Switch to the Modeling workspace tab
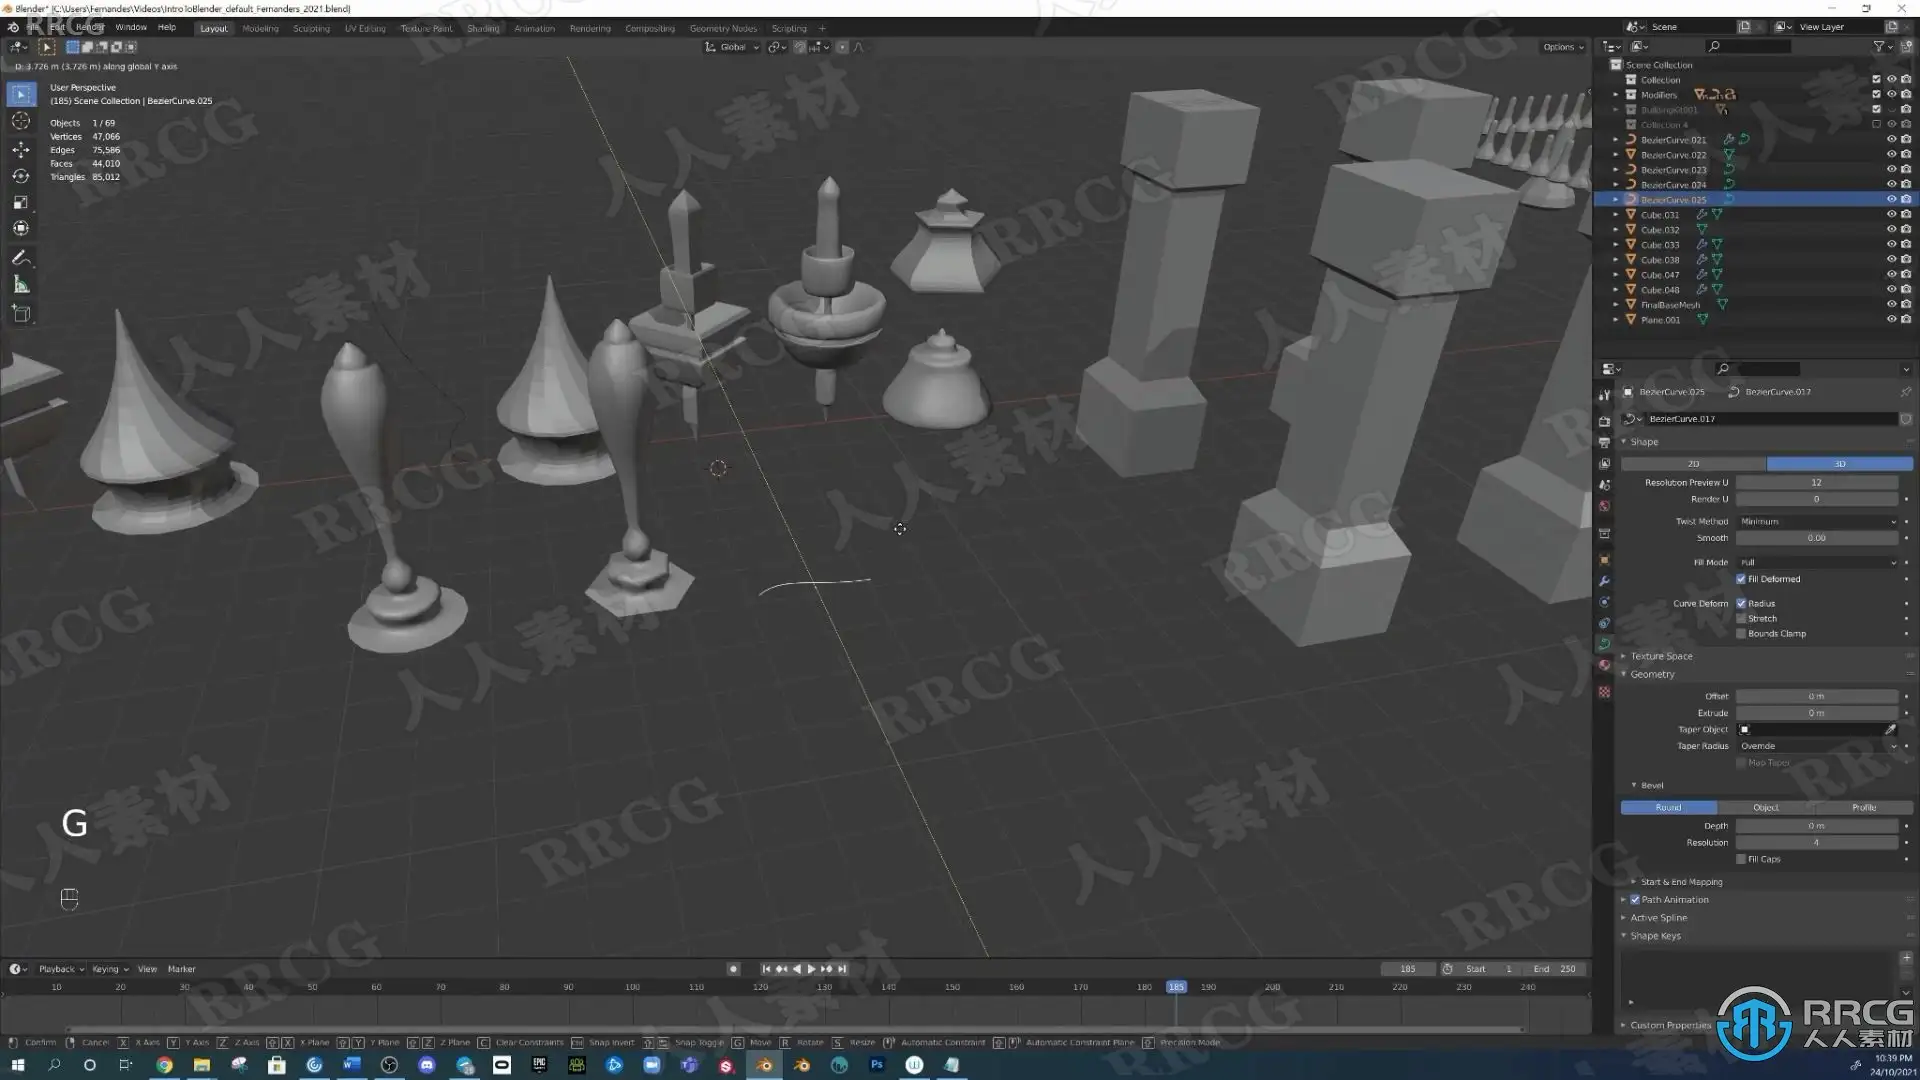Image resolution: width=1920 pixels, height=1080 pixels. (x=260, y=28)
